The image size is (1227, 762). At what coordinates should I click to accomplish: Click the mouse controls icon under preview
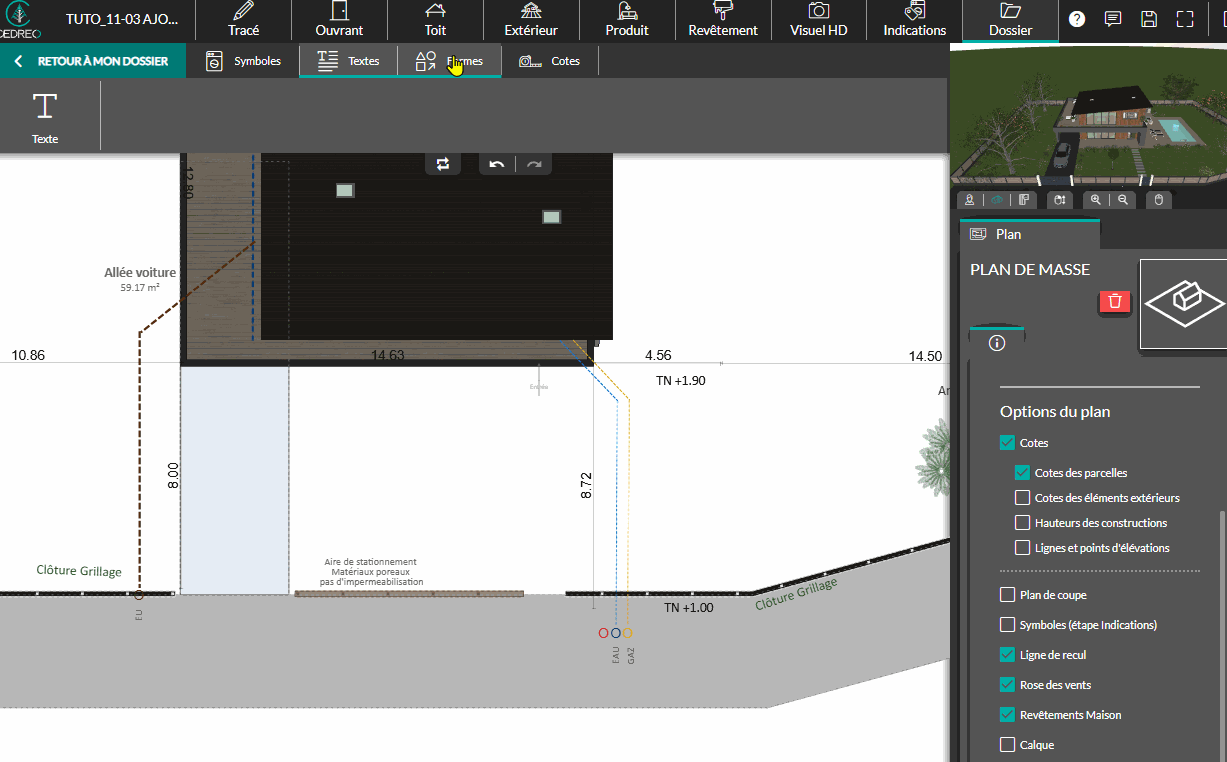point(1159,200)
